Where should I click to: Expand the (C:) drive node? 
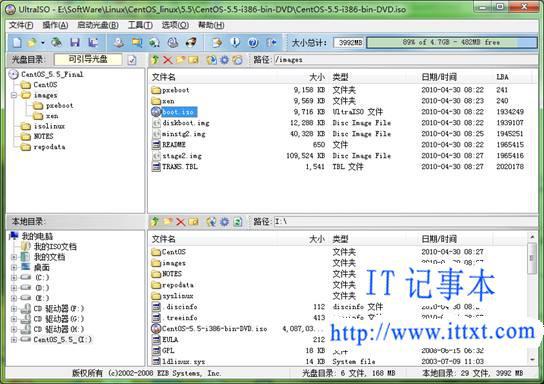coord(14,278)
